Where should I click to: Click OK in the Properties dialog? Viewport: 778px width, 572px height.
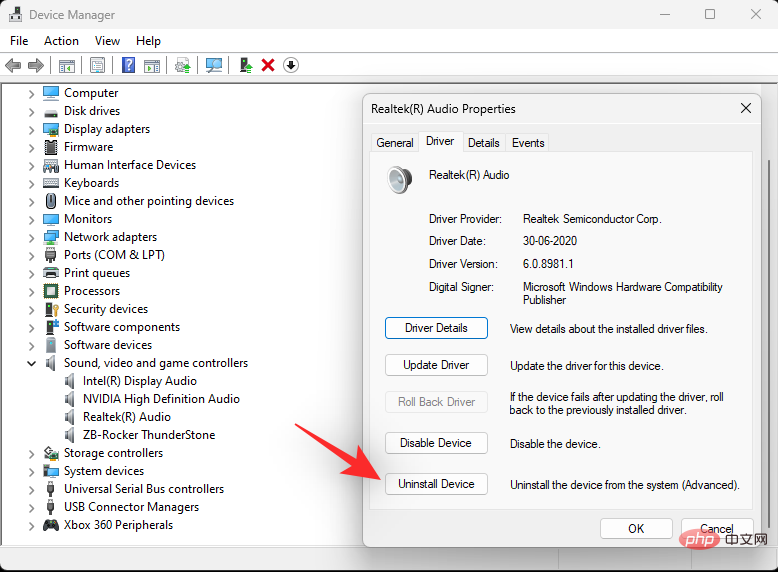point(636,529)
